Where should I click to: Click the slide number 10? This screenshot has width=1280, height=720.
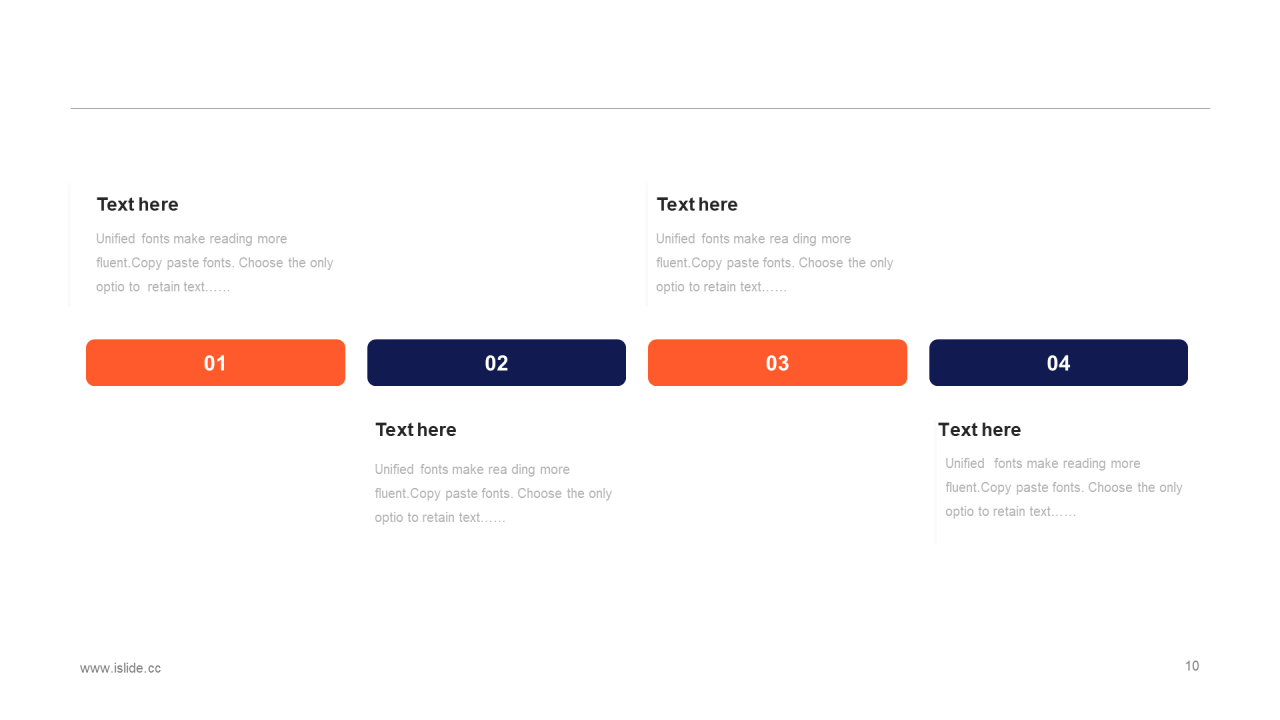(1192, 666)
